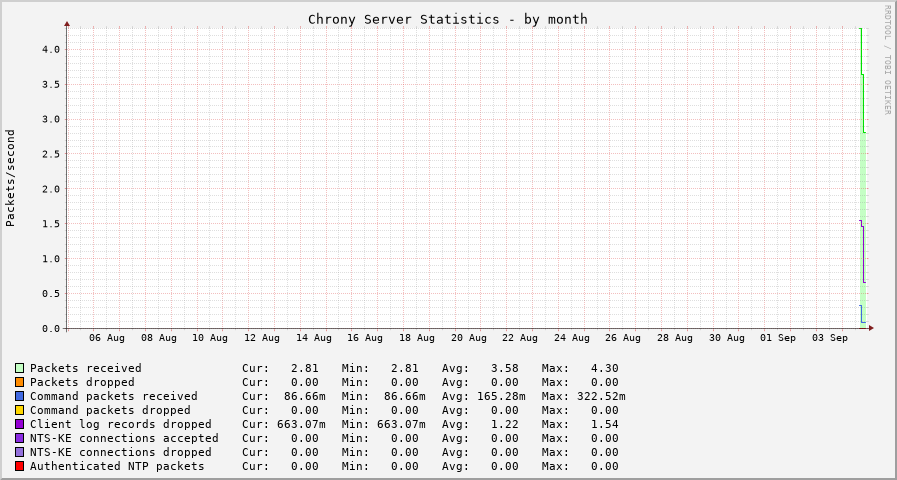
Task: Select the 'NTS-KE connections accepted' label
Action: tap(124, 438)
